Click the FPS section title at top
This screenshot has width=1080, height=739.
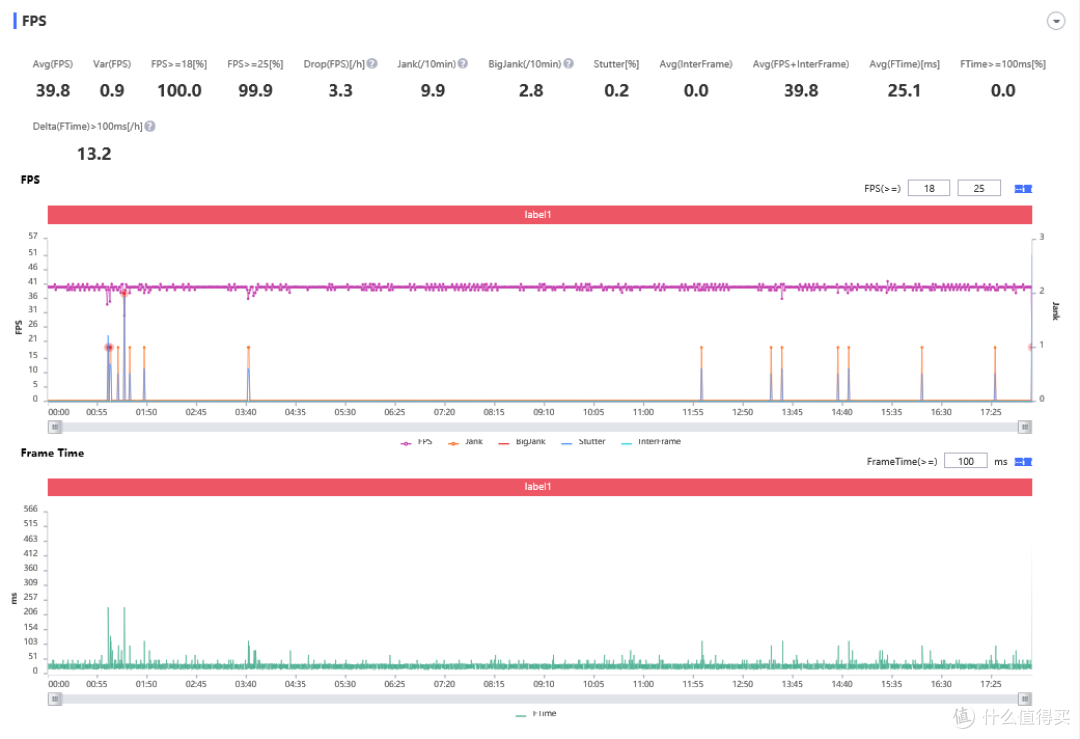(x=34, y=21)
